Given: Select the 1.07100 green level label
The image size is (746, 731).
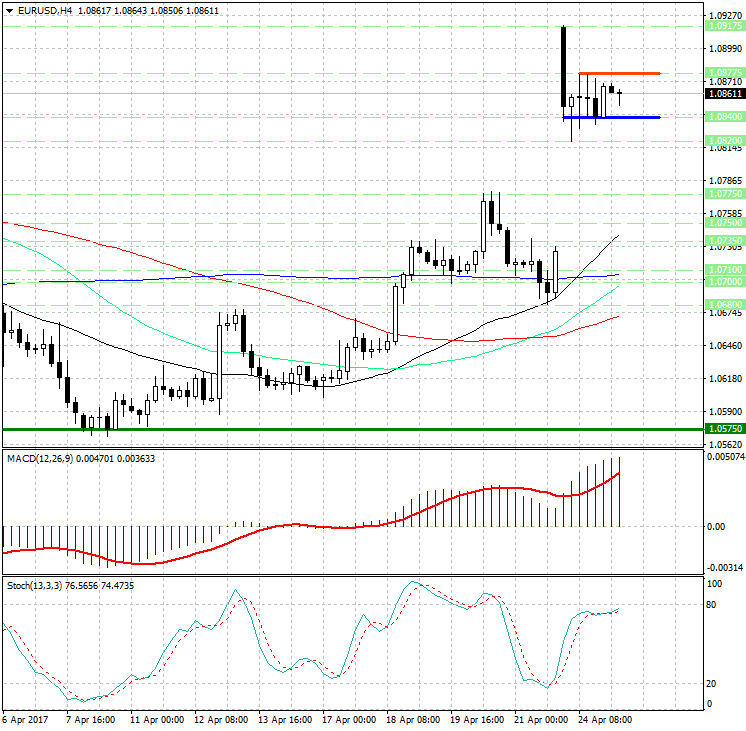Looking at the screenshot, I should [x=724, y=270].
